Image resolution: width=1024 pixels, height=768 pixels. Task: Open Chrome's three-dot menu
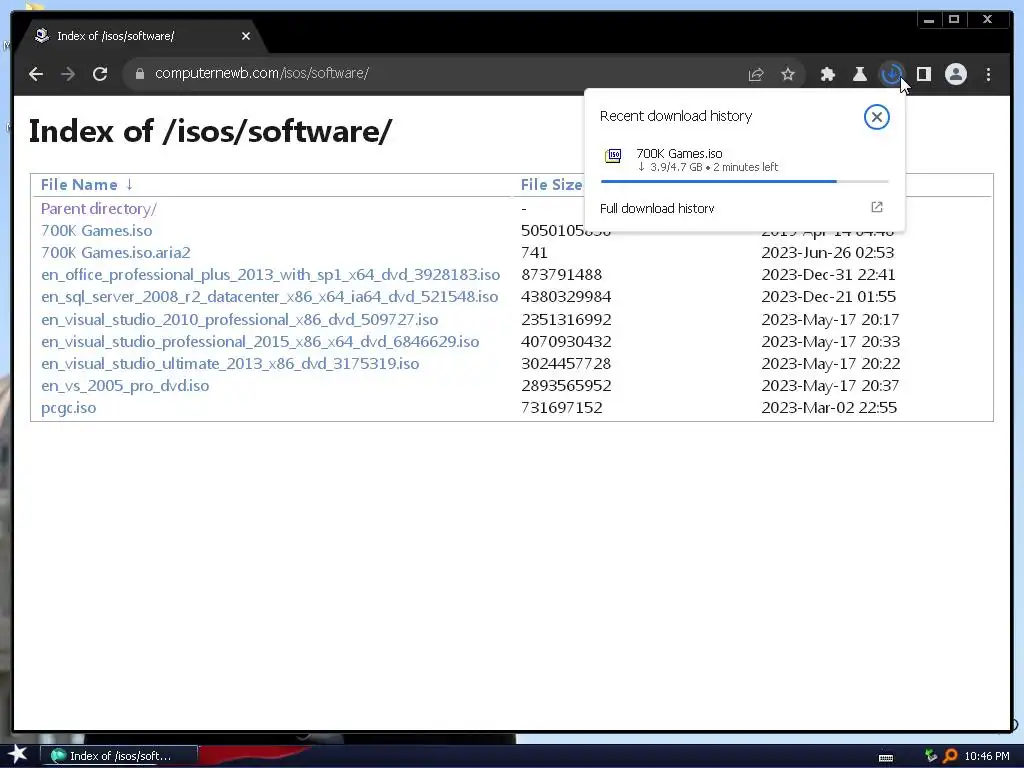click(988, 74)
